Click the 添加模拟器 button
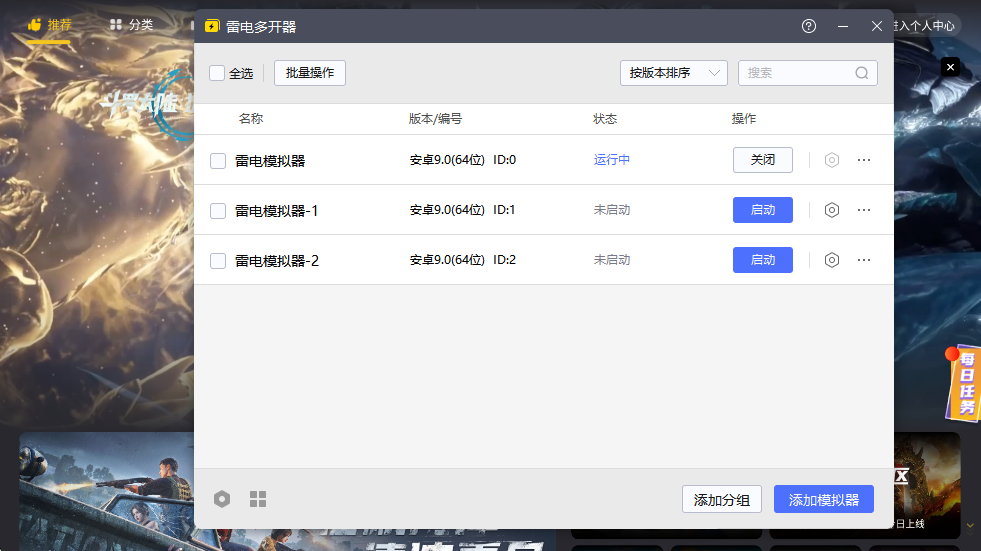 tap(823, 500)
